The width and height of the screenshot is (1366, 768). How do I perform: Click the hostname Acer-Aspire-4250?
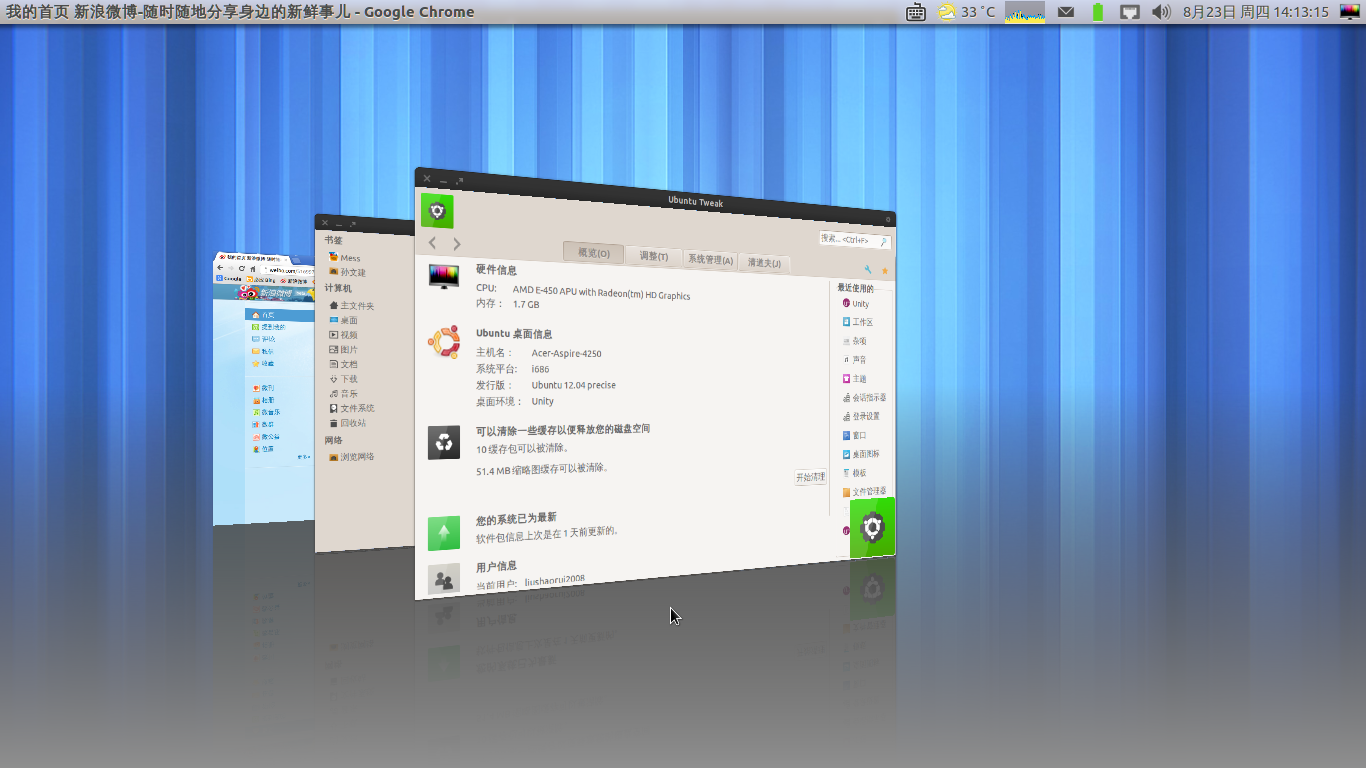pos(566,353)
